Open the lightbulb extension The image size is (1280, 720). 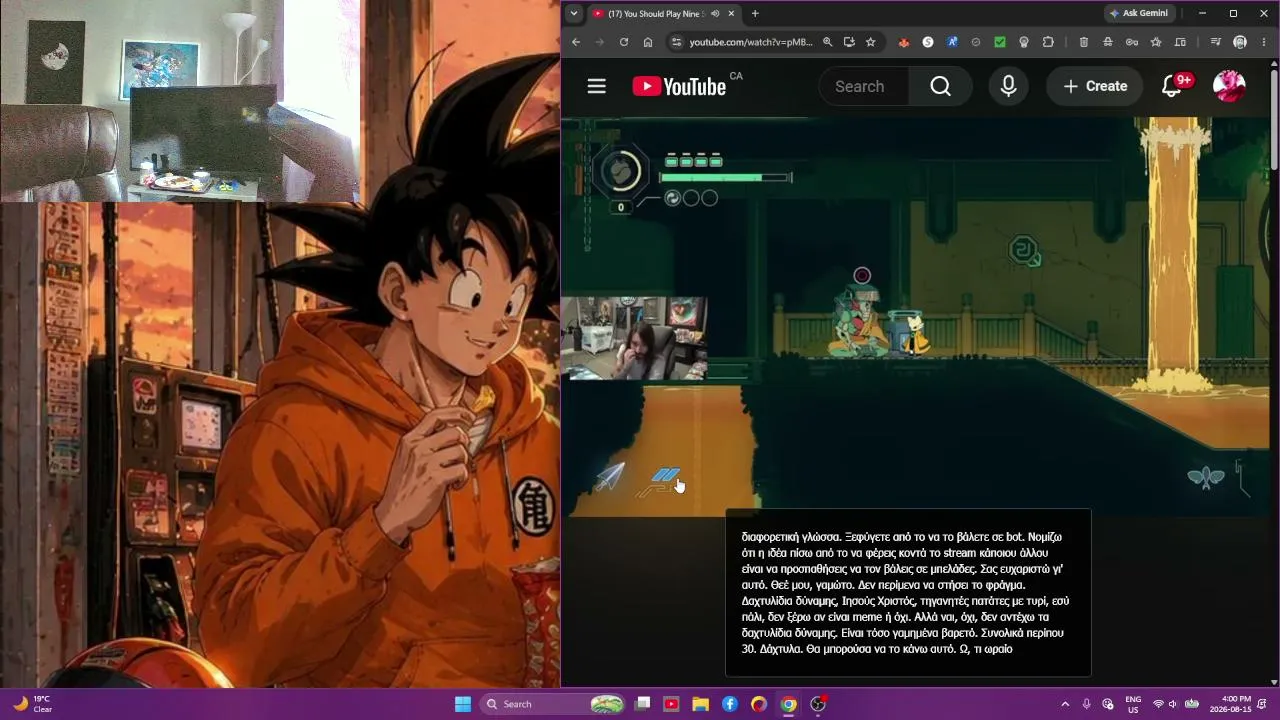(1024, 42)
